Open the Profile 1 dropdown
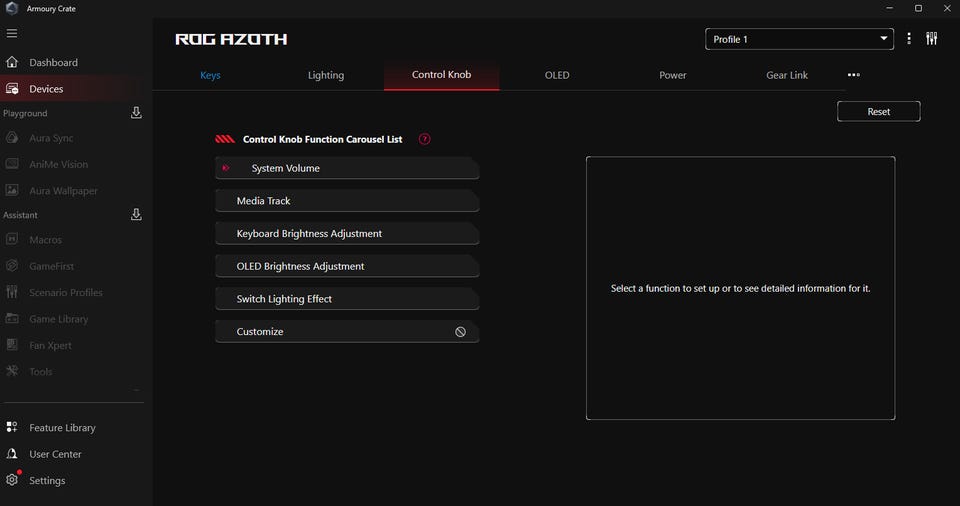960x506 pixels. point(799,39)
